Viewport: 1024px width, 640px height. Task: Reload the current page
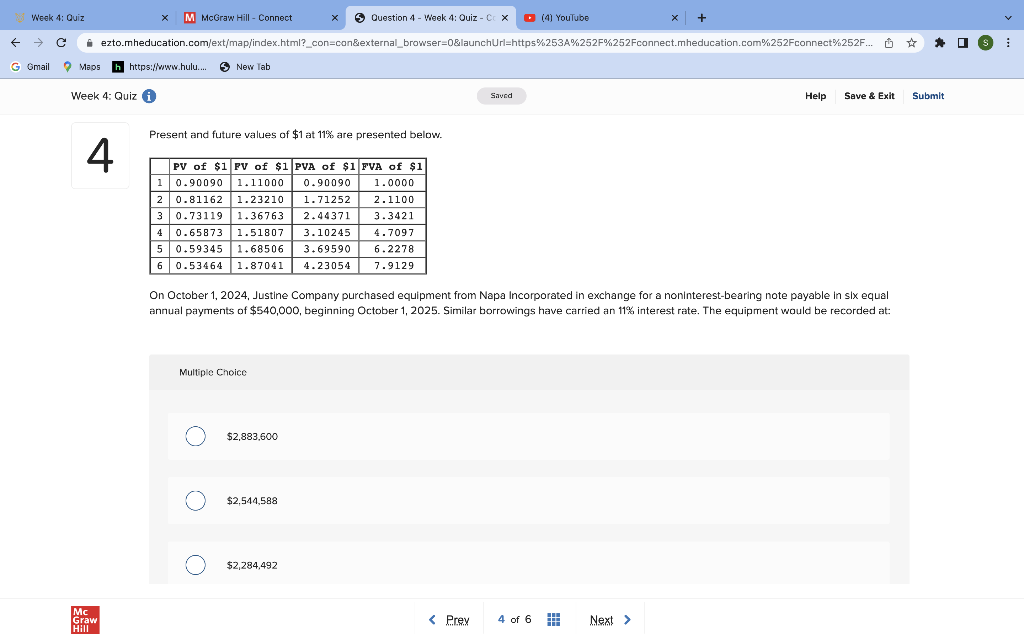pos(61,42)
